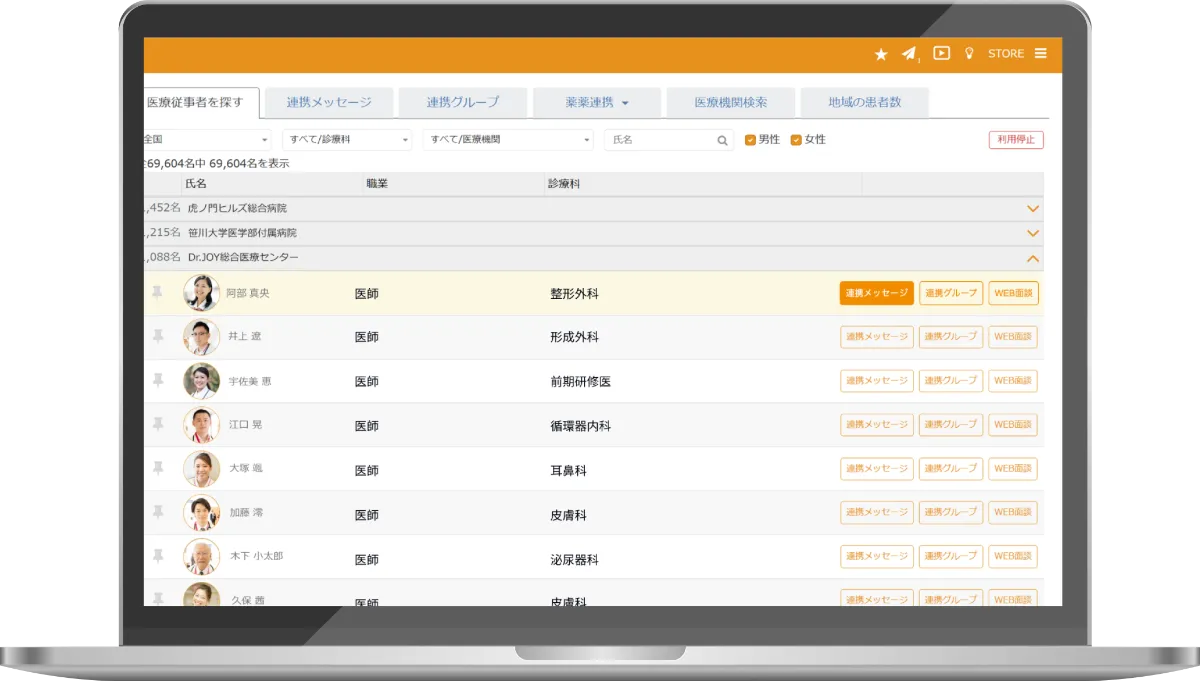Open the video play icon in header
The height and width of the screenshot is (681, 1200).
click(941, 54)
